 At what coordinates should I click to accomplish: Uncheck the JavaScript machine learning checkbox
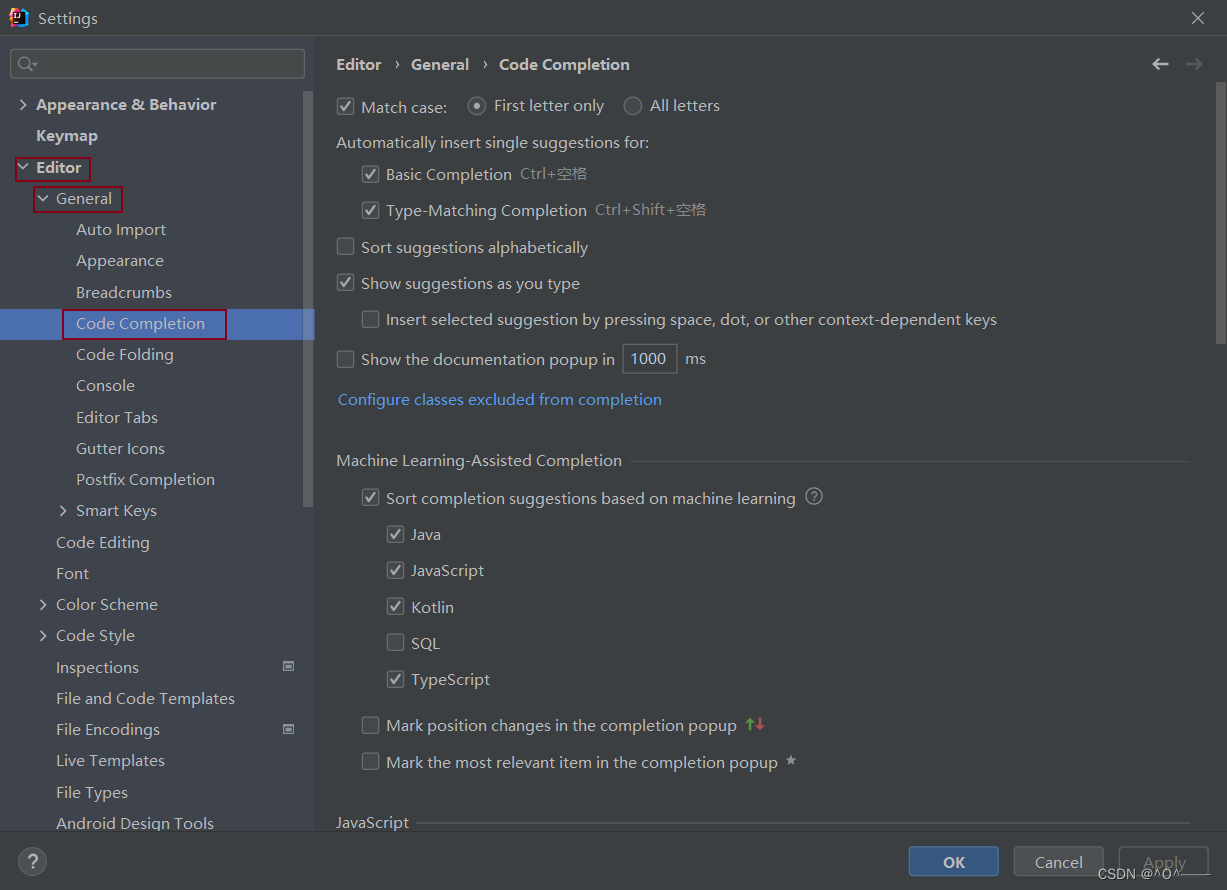(396, 570)
